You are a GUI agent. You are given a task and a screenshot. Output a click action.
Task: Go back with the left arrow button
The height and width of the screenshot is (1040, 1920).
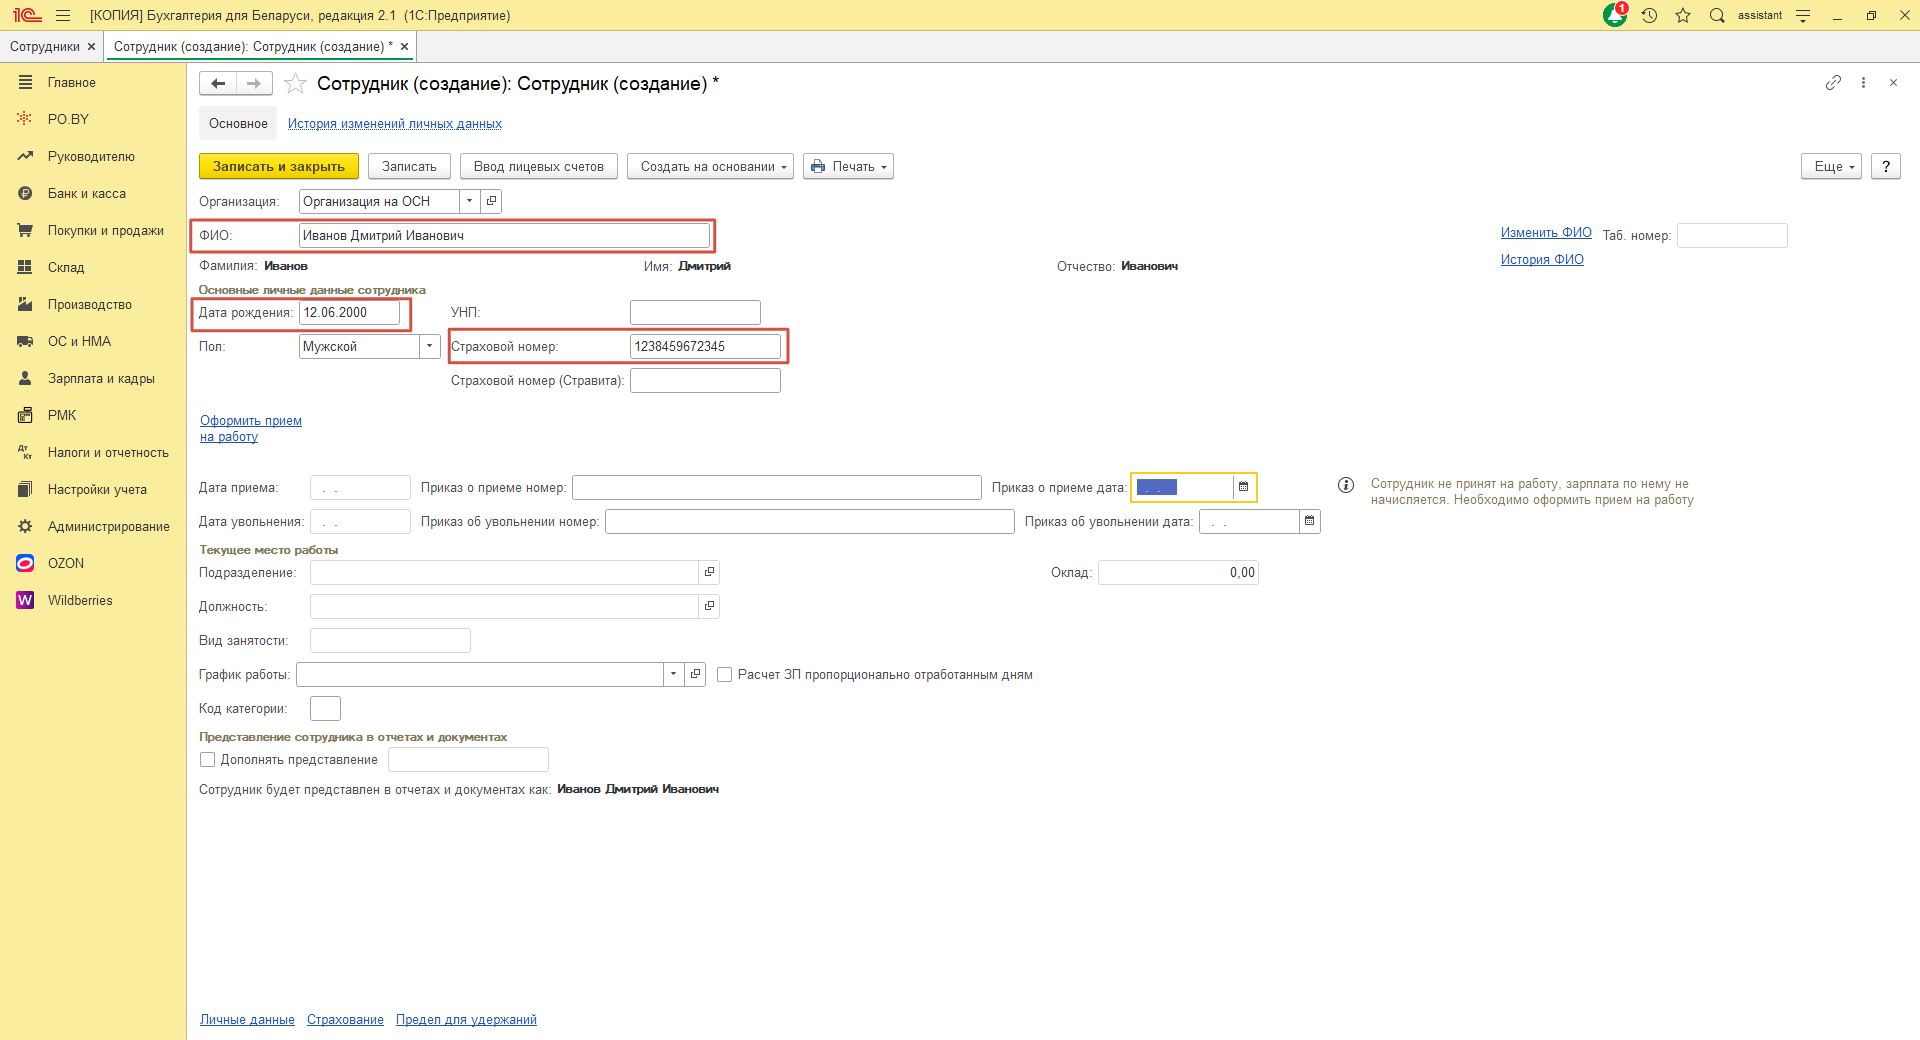(x=218, y=84)
